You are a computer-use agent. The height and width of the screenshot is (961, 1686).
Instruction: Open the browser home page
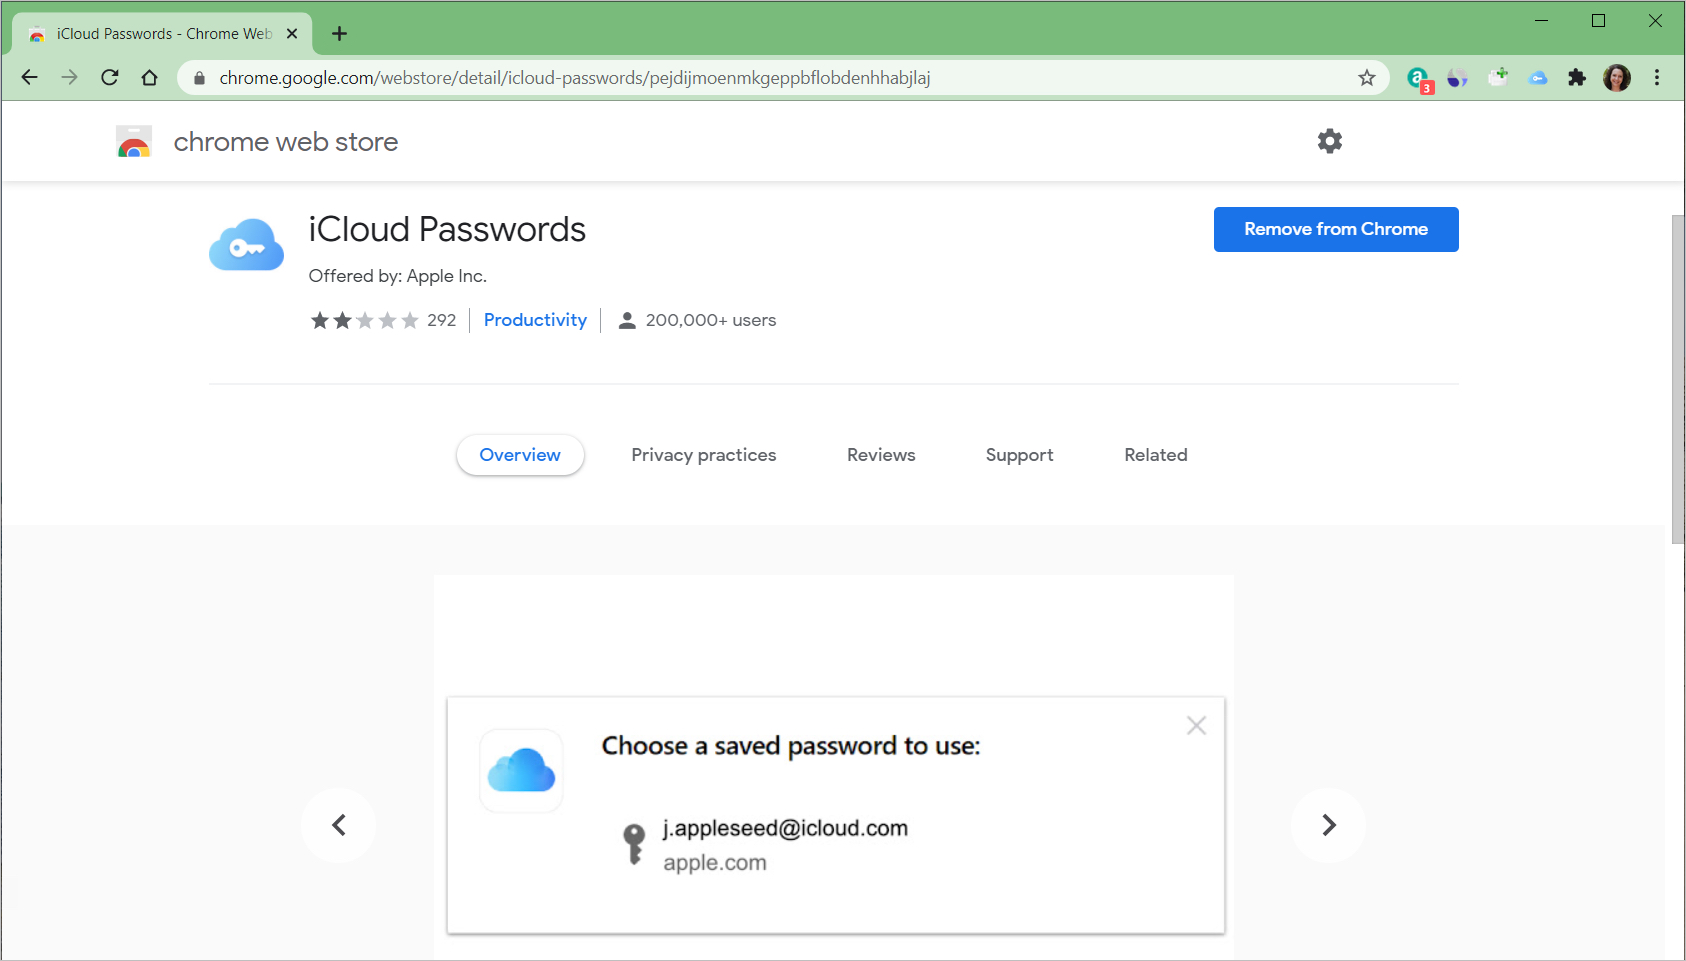(x=150, y=78)
